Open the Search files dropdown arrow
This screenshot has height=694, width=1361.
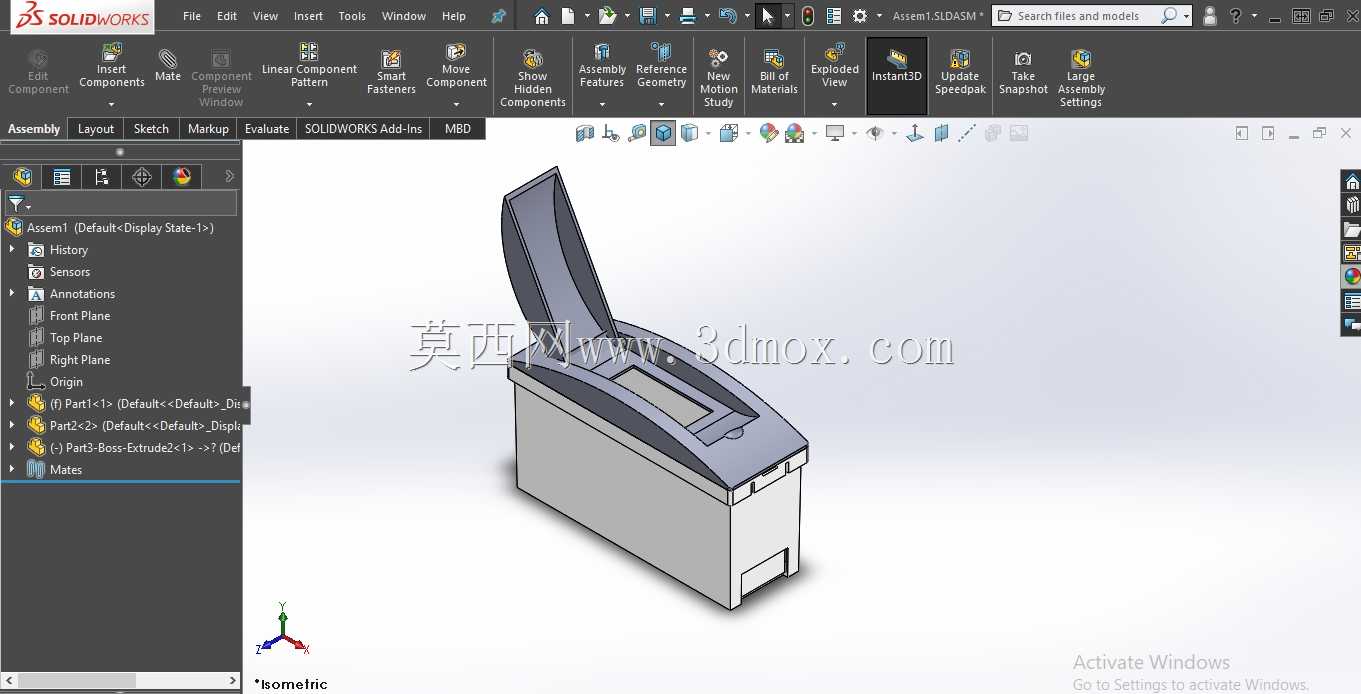pyautogui.click(x=1187, y=16)
